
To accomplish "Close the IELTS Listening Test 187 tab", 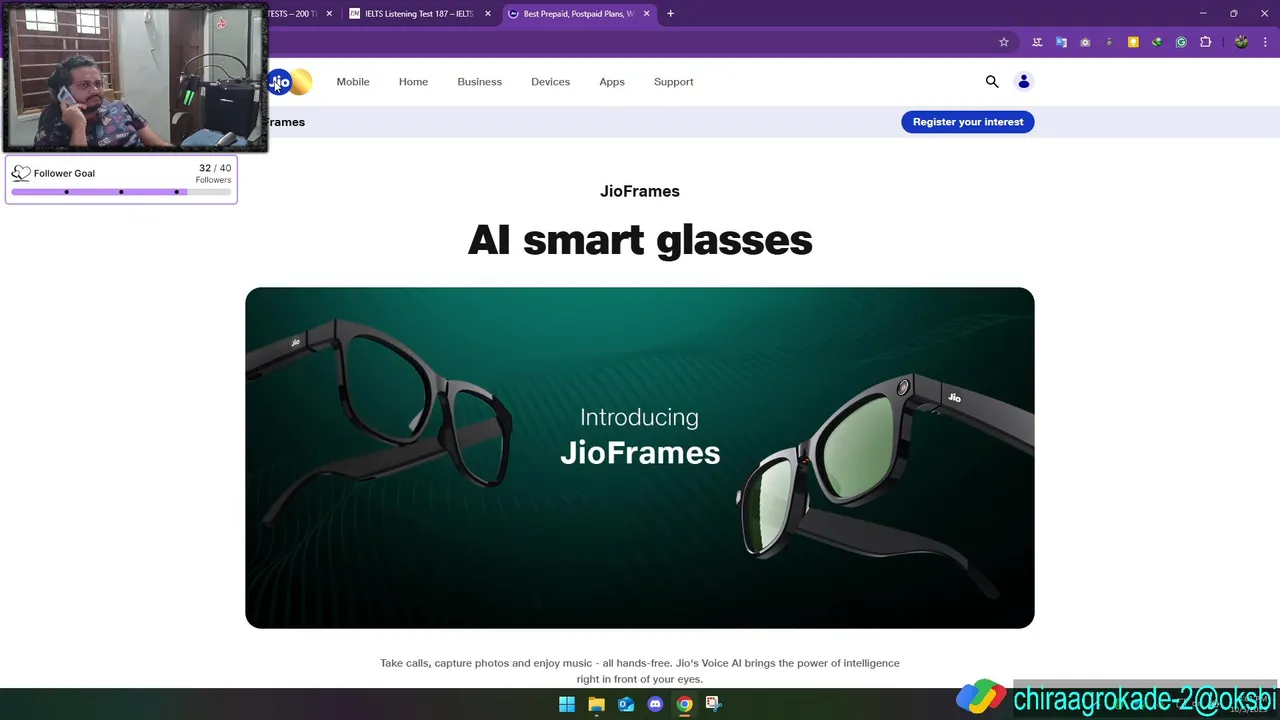I will 488,14.
